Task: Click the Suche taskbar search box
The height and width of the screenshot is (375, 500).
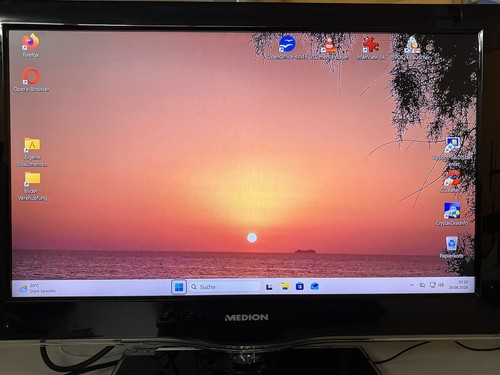Action: 225,287
